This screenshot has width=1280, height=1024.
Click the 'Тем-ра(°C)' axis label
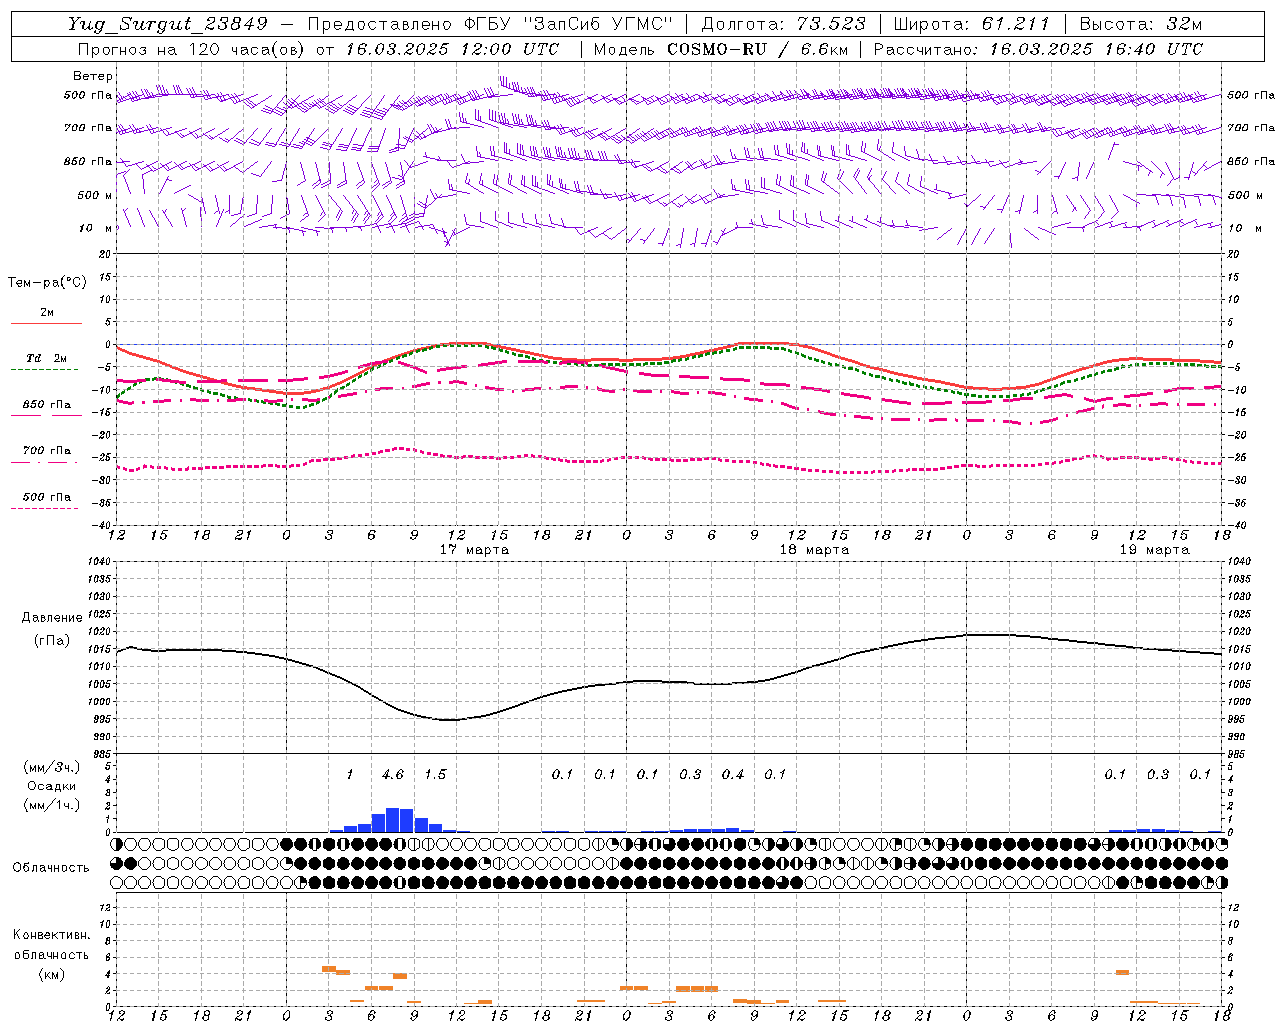(x=47, y=282)
